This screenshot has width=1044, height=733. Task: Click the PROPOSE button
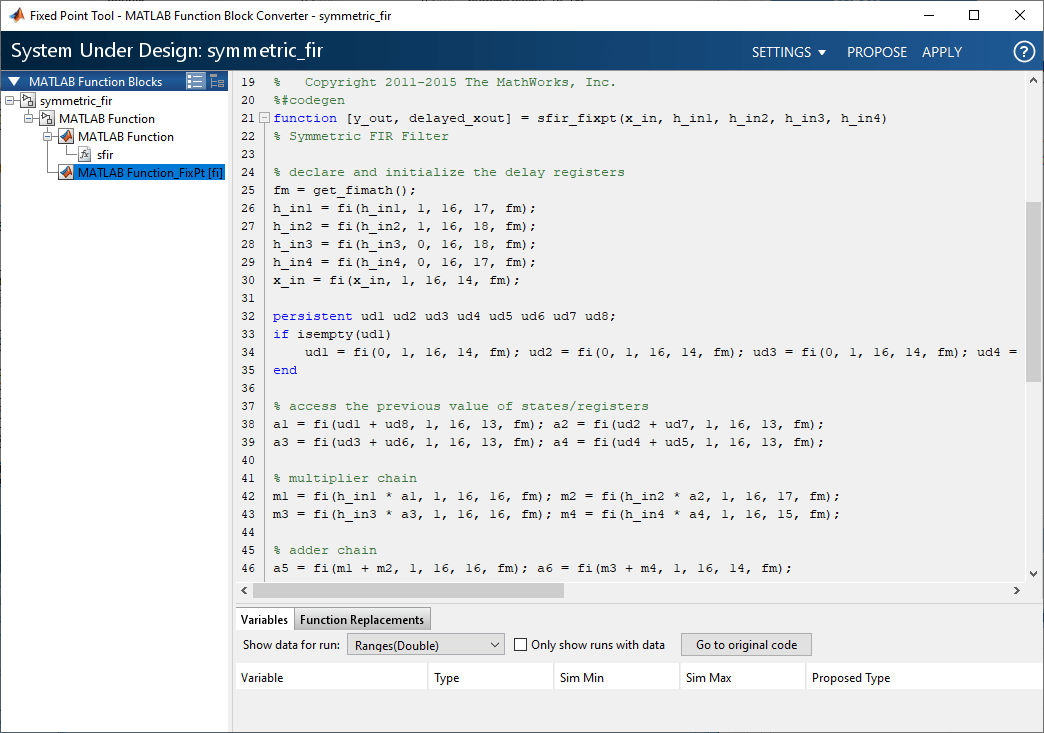pyautogui.click(x=877, y=52)
